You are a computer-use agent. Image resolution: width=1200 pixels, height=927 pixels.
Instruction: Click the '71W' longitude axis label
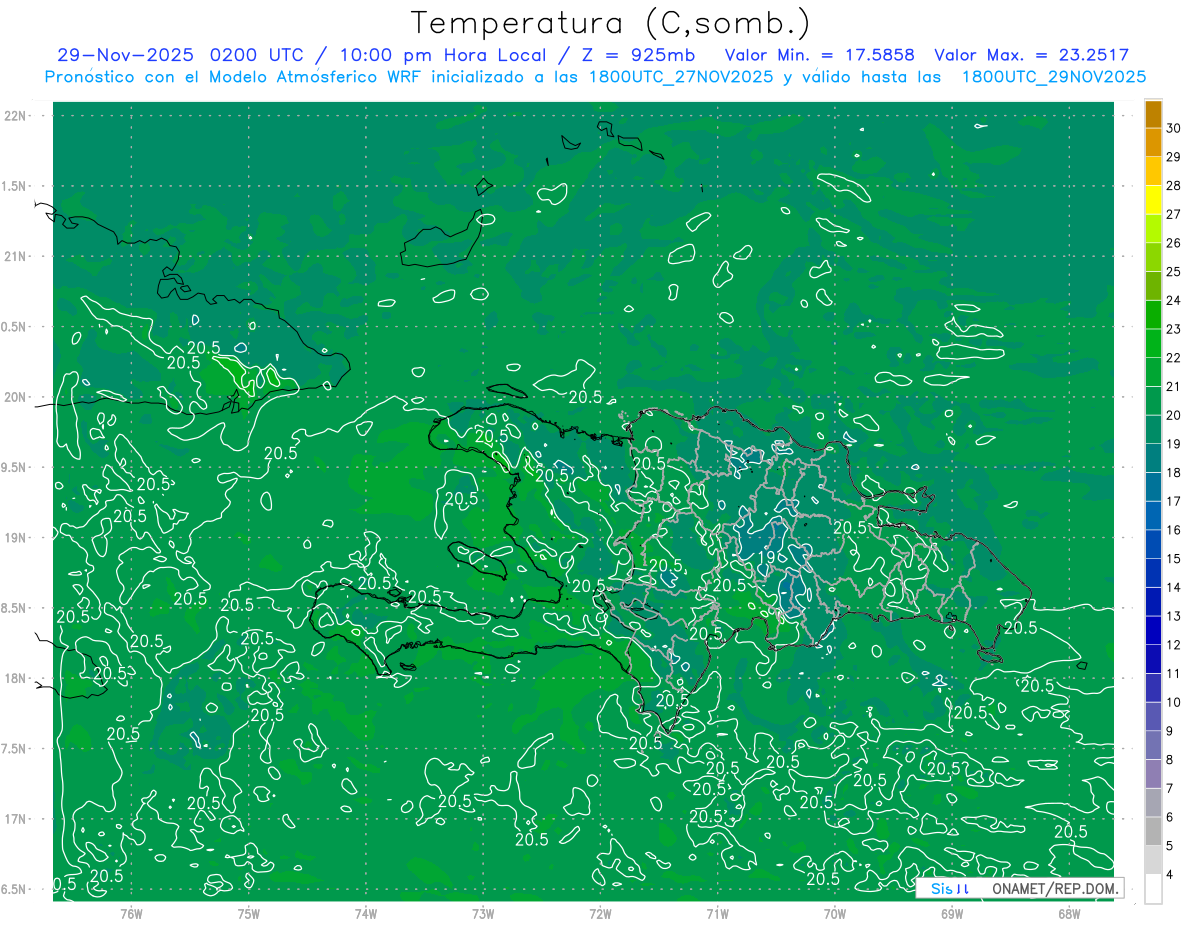tap(717, 914)
